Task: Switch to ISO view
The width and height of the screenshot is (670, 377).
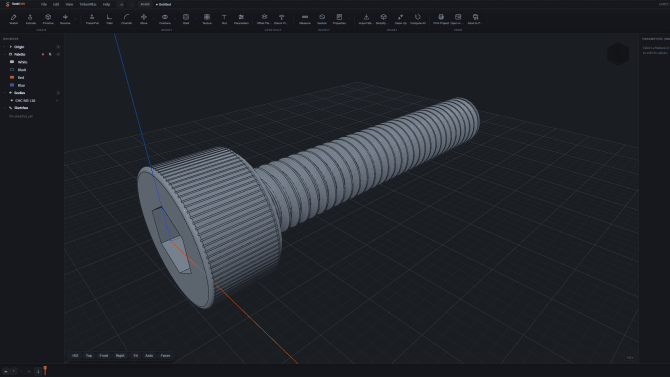Action: (75, 356)
